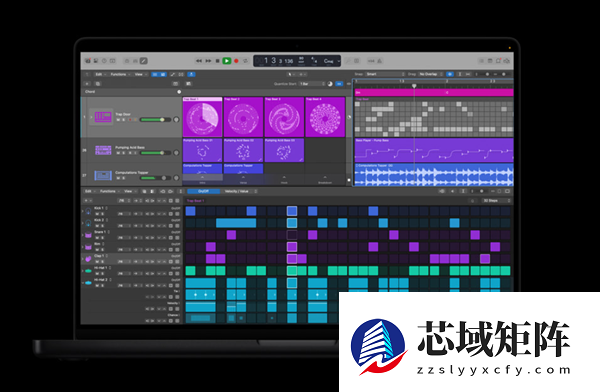Image resolution: width=600 pixels, height=392 pixels.
Task: Toggle first step of Kick 1 row
Action: point(190,211)
